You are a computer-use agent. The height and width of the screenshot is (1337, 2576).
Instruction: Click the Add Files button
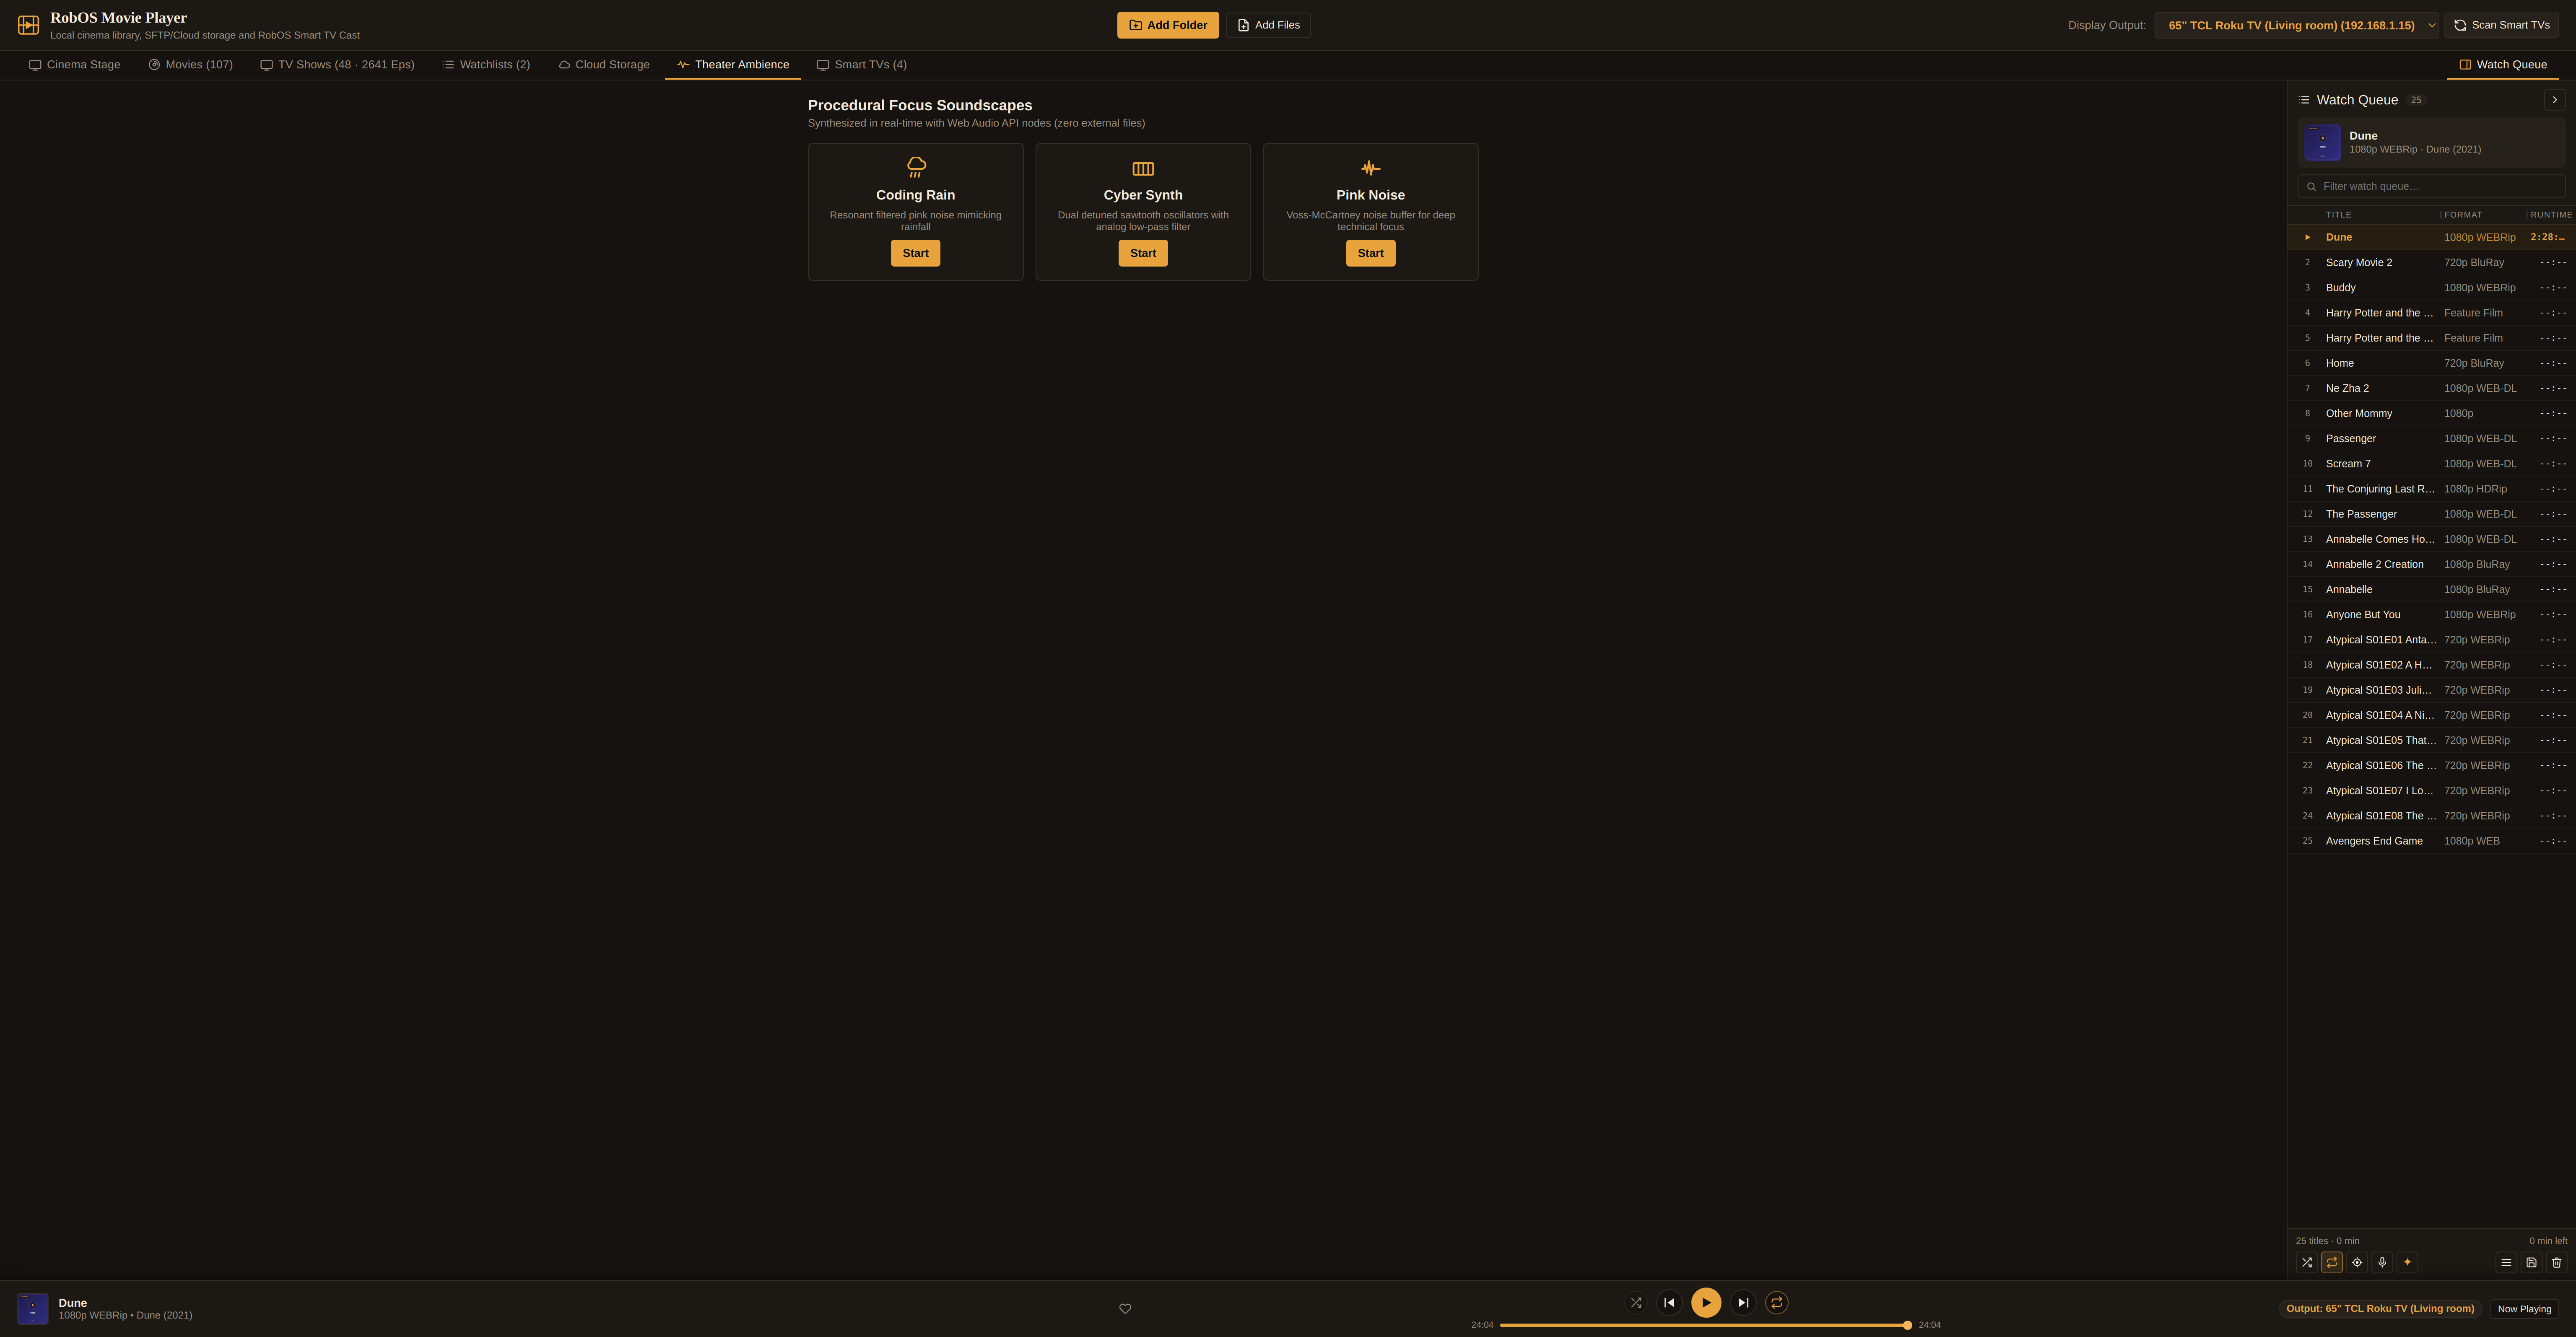tap(1268, 25)
